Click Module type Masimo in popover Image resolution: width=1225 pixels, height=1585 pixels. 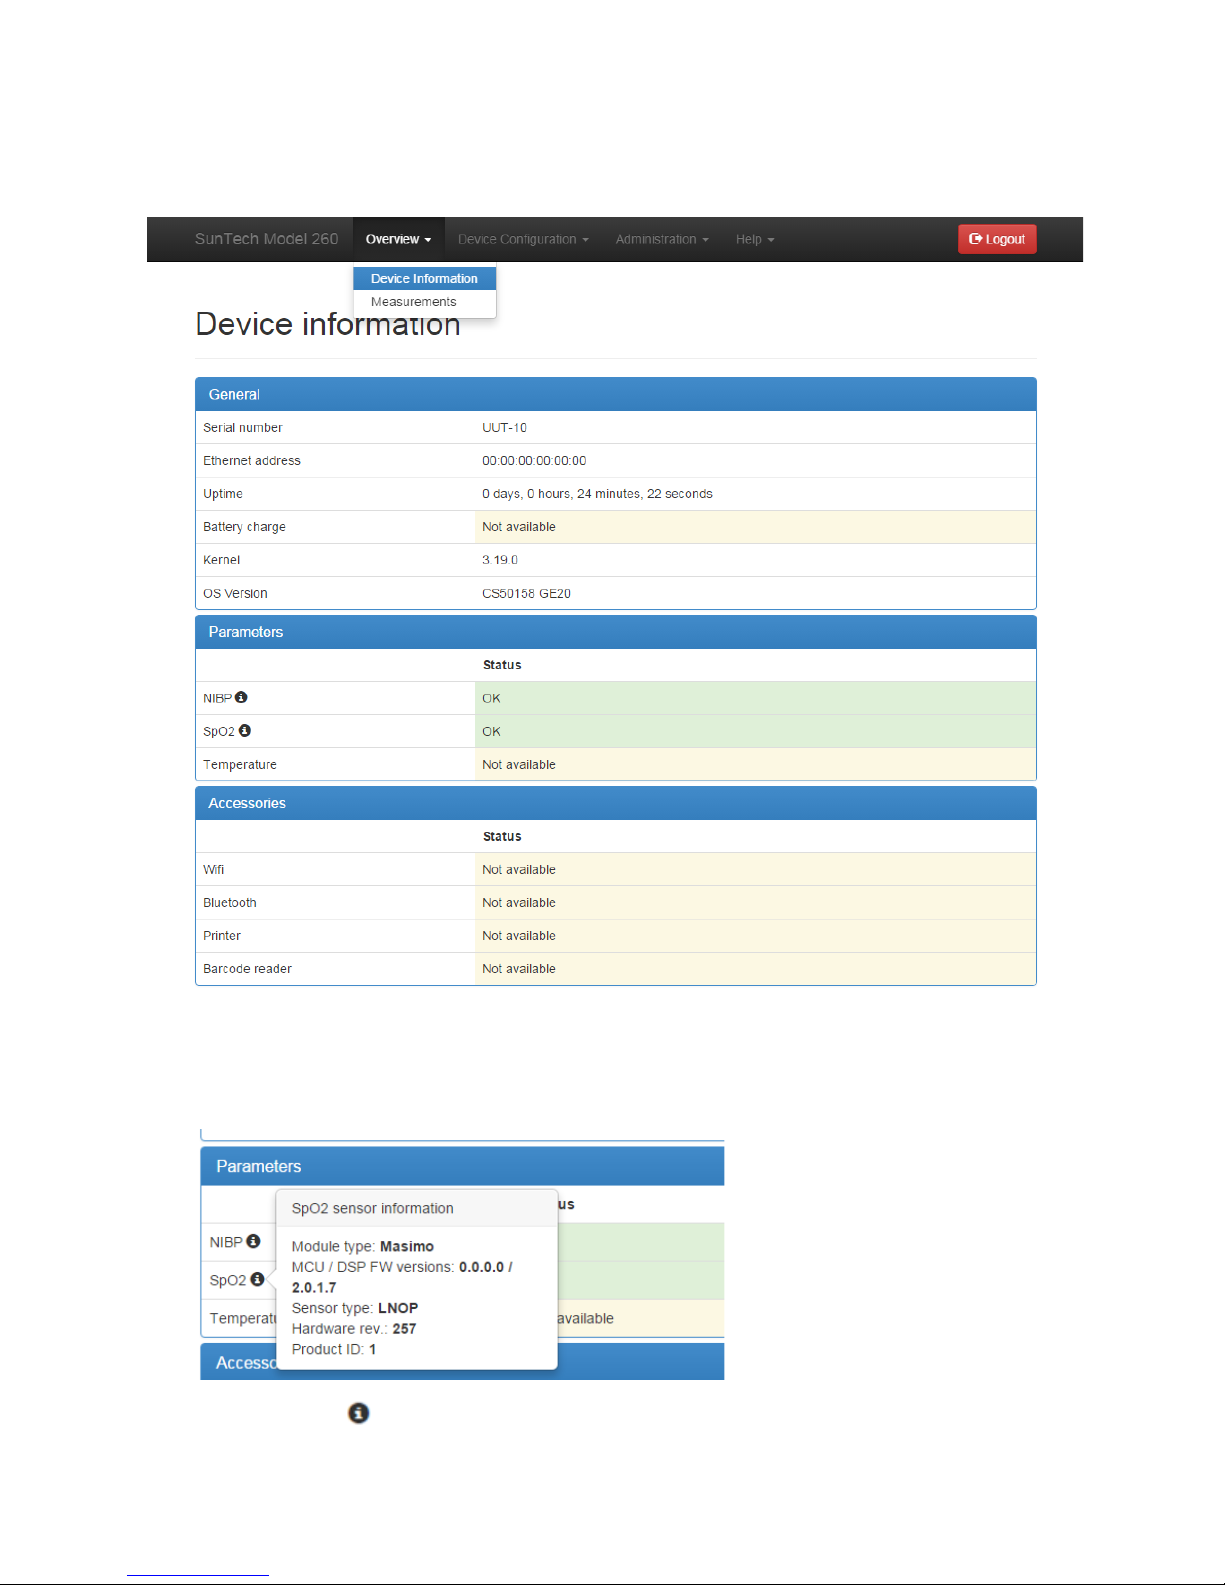coord(362,1246)
